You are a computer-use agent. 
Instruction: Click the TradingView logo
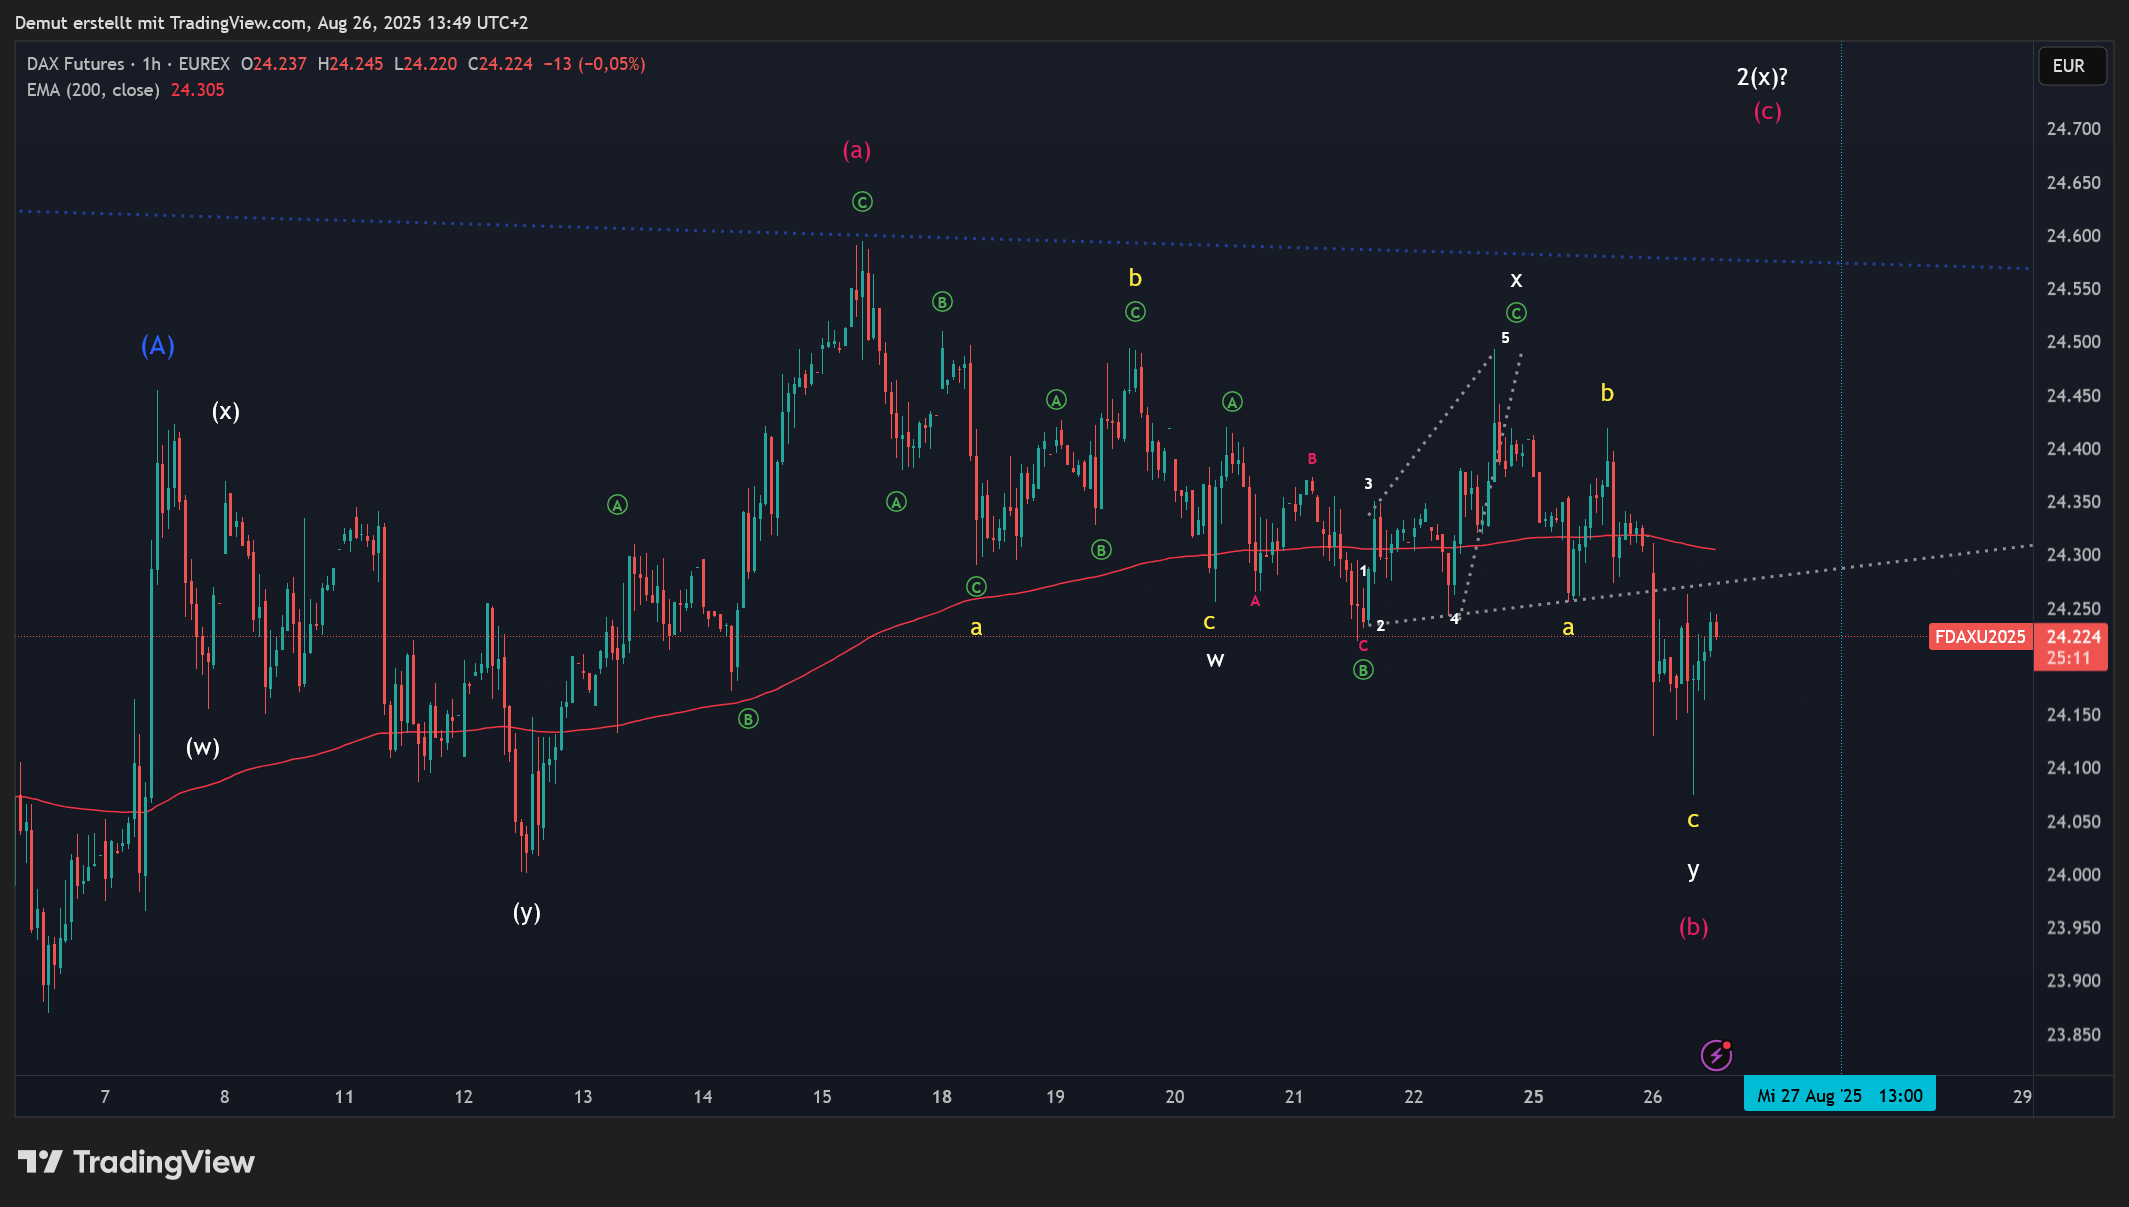pos(136,1162)
